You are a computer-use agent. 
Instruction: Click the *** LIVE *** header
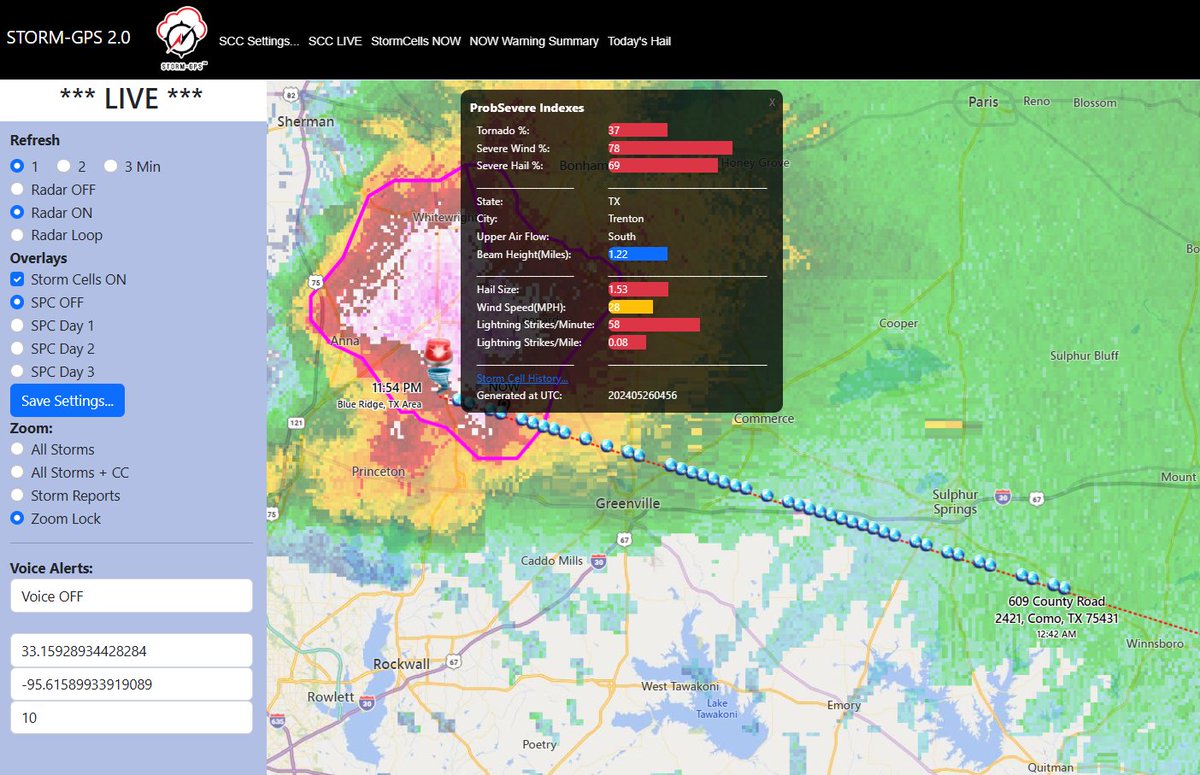(131, 99)
